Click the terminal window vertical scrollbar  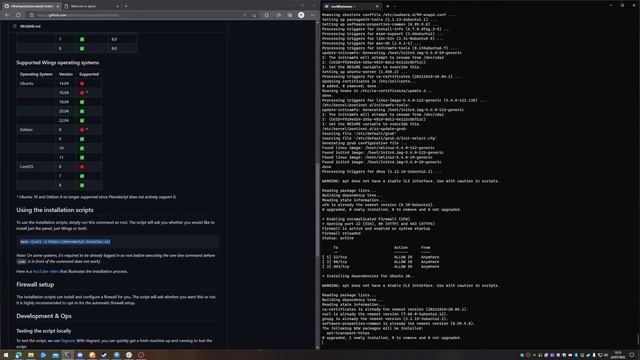pos(638,339)
